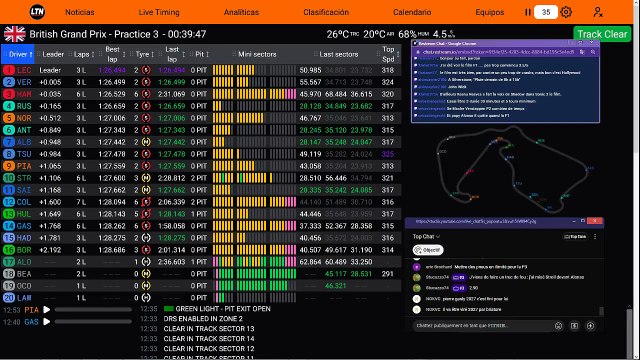Click DRS ENABLED IN ZONE 2 message
Screen dimensions: 640x360
point(203,319)
